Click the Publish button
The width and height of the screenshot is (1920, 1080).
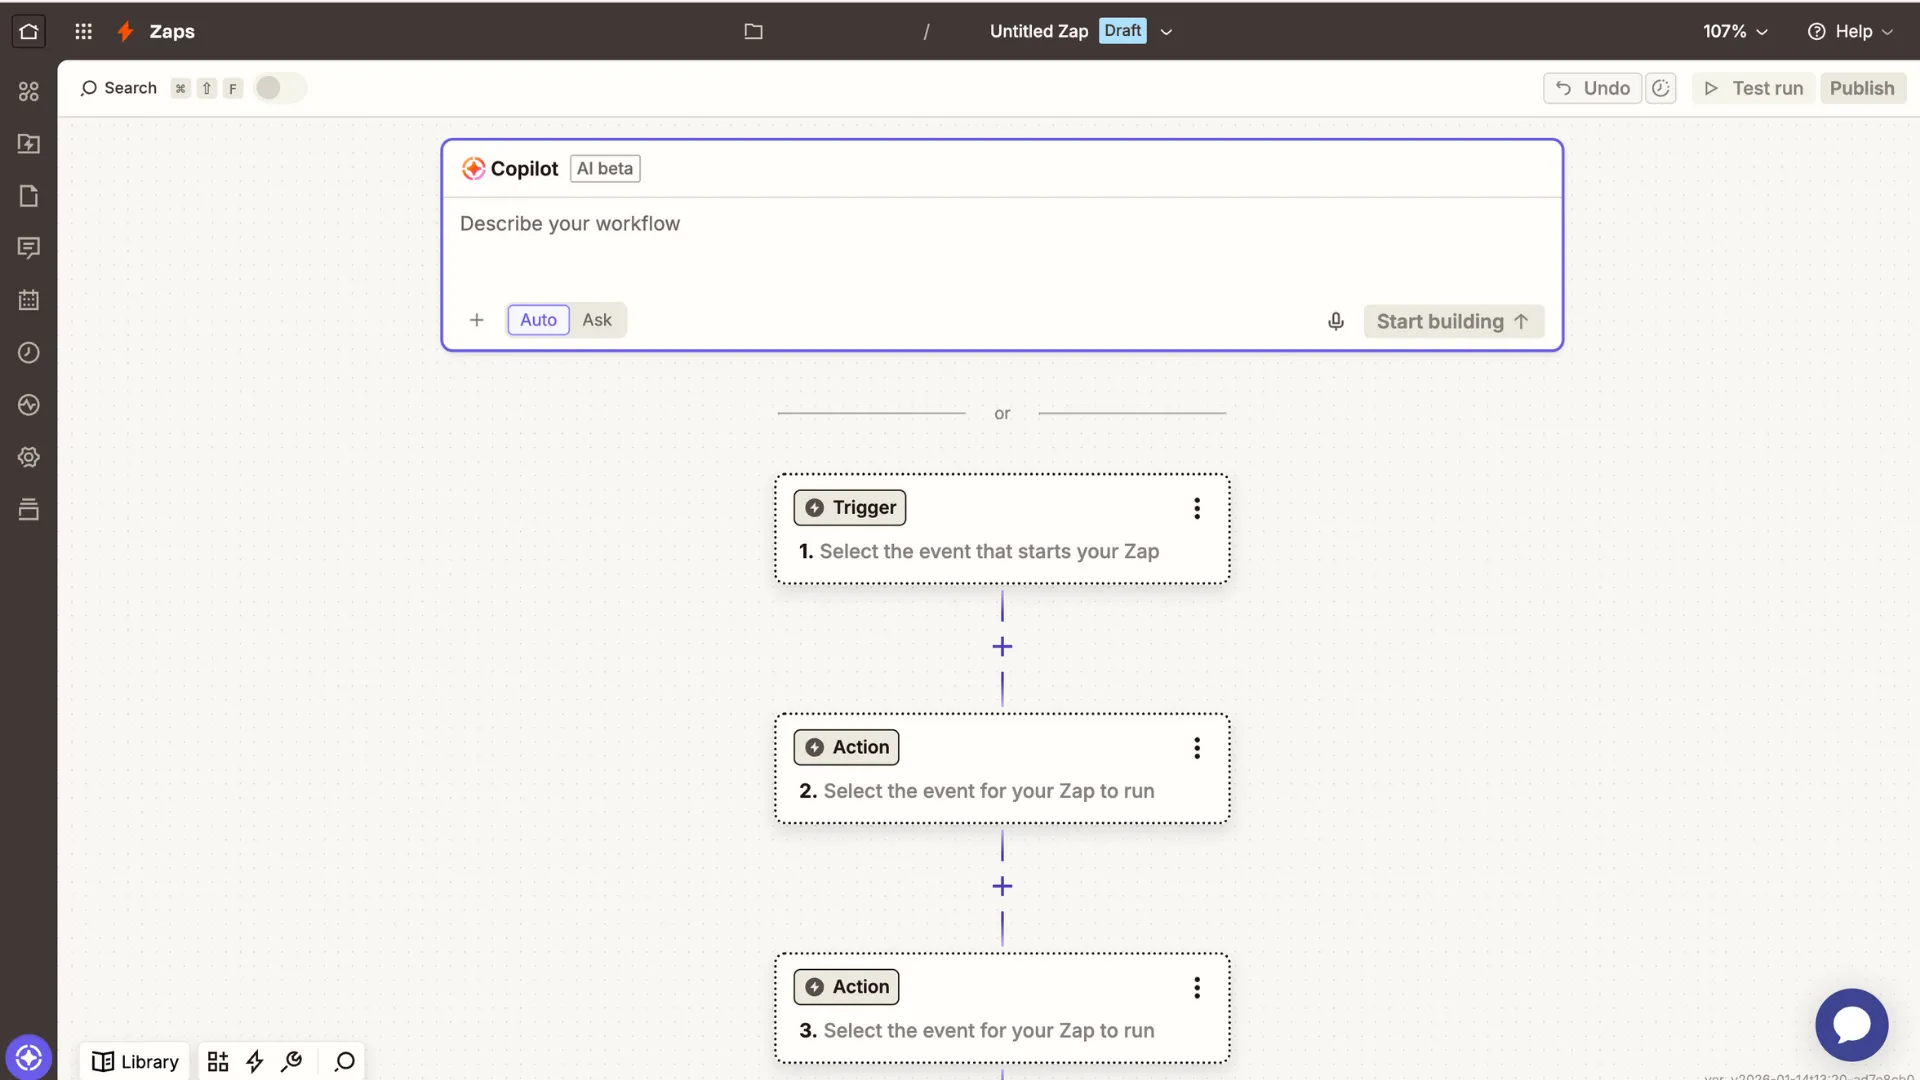[1862, 88]
